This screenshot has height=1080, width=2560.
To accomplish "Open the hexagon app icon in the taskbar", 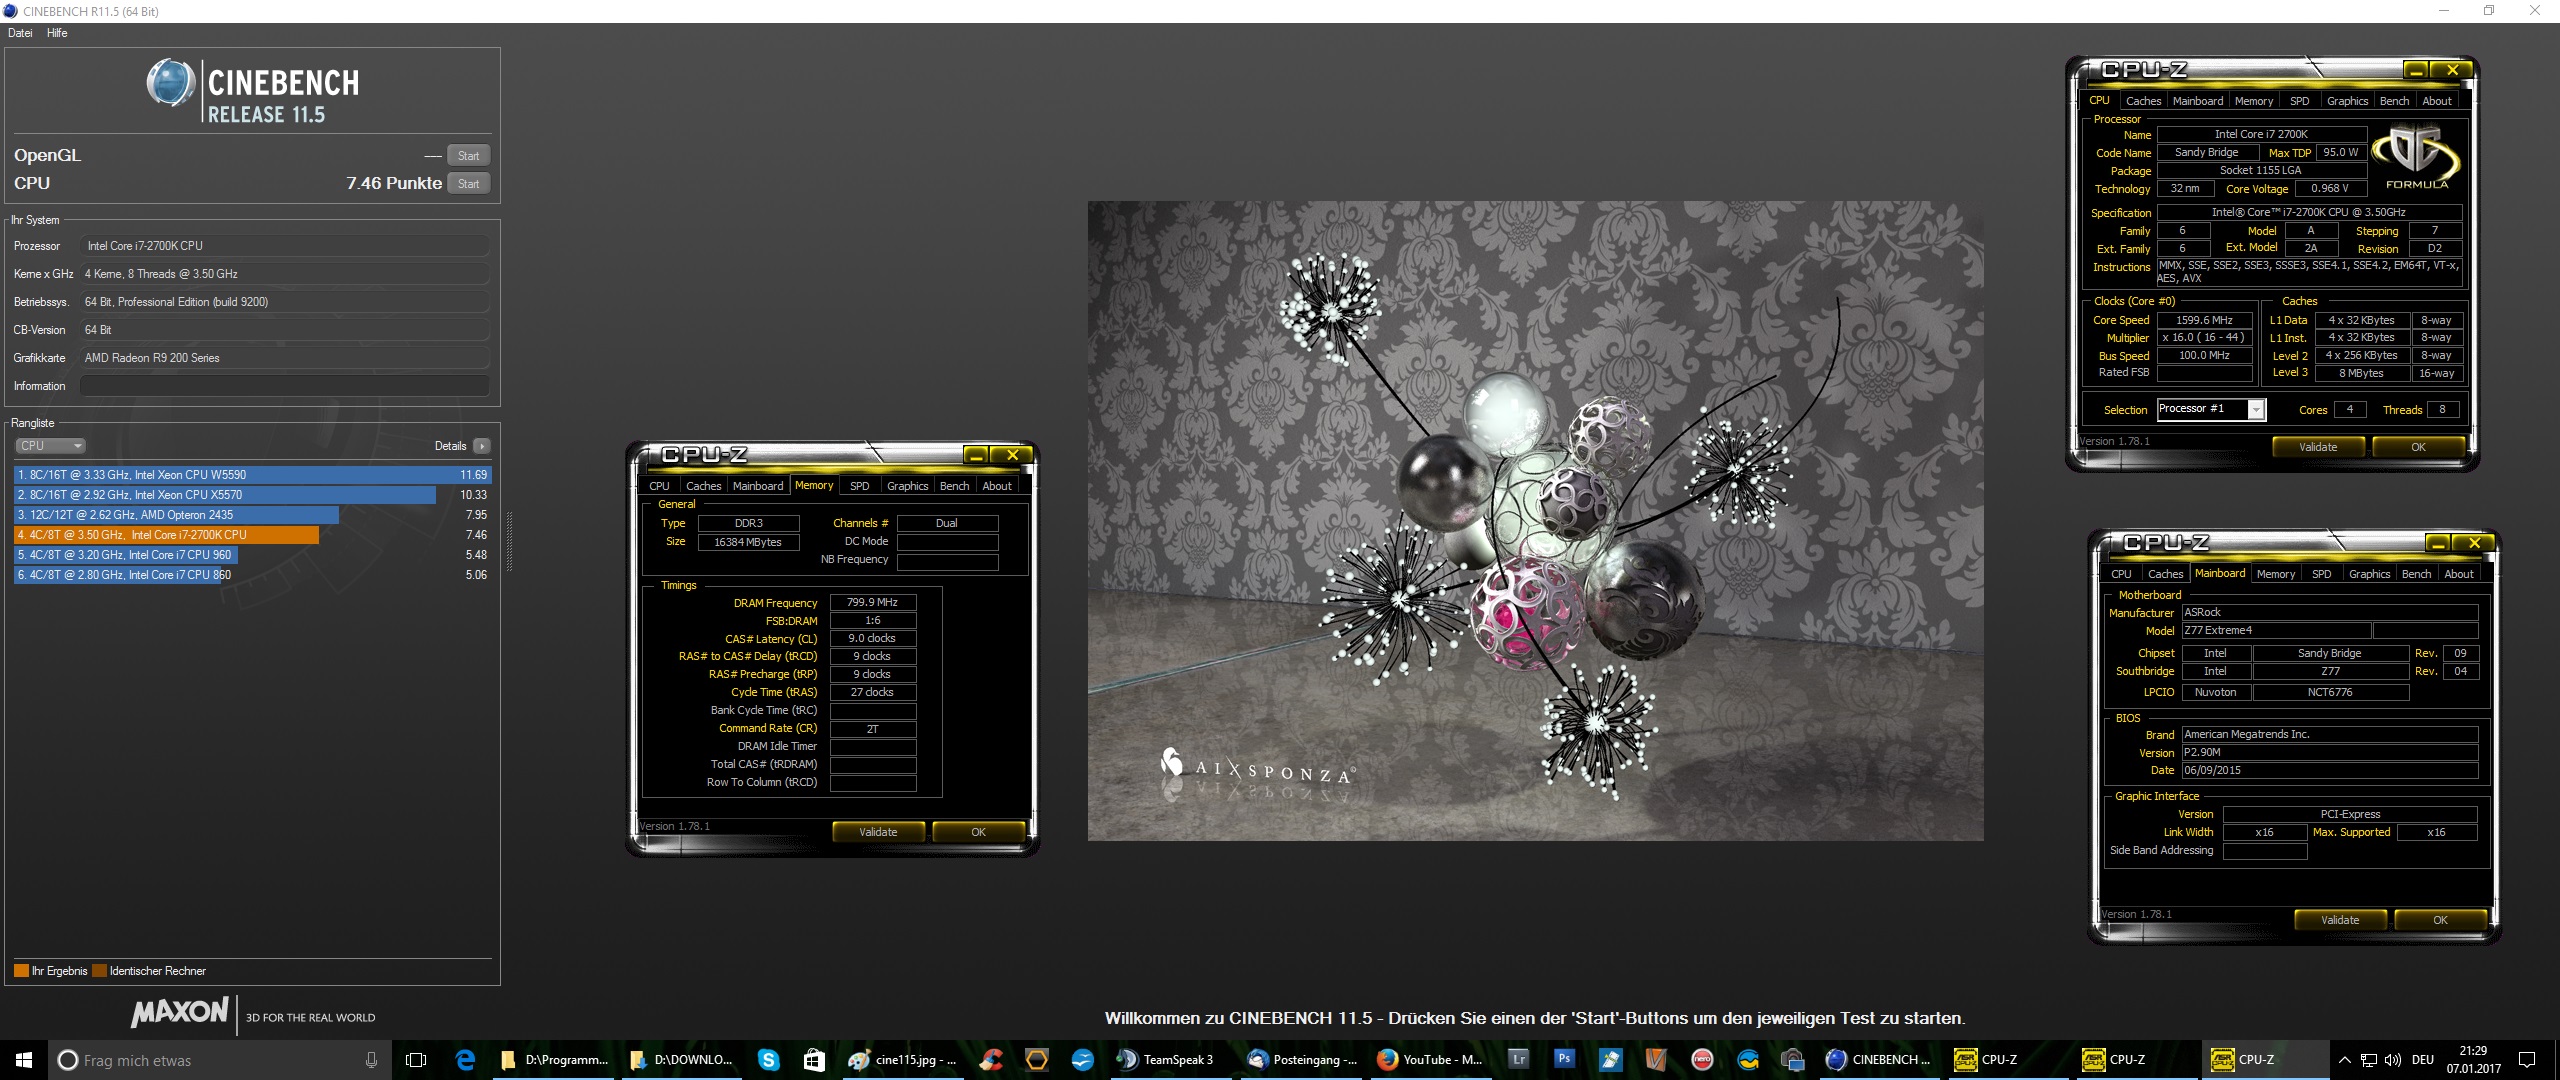I will click(1037, 1060).
